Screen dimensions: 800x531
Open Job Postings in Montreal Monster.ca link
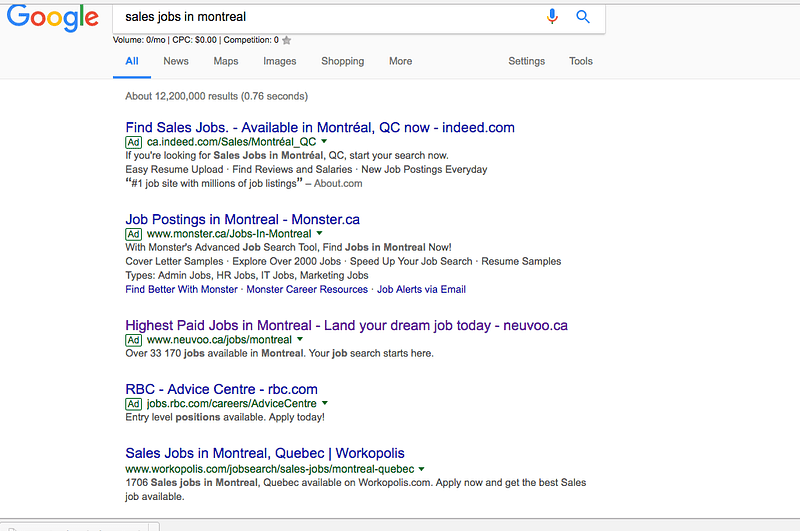tap(242, 219)
